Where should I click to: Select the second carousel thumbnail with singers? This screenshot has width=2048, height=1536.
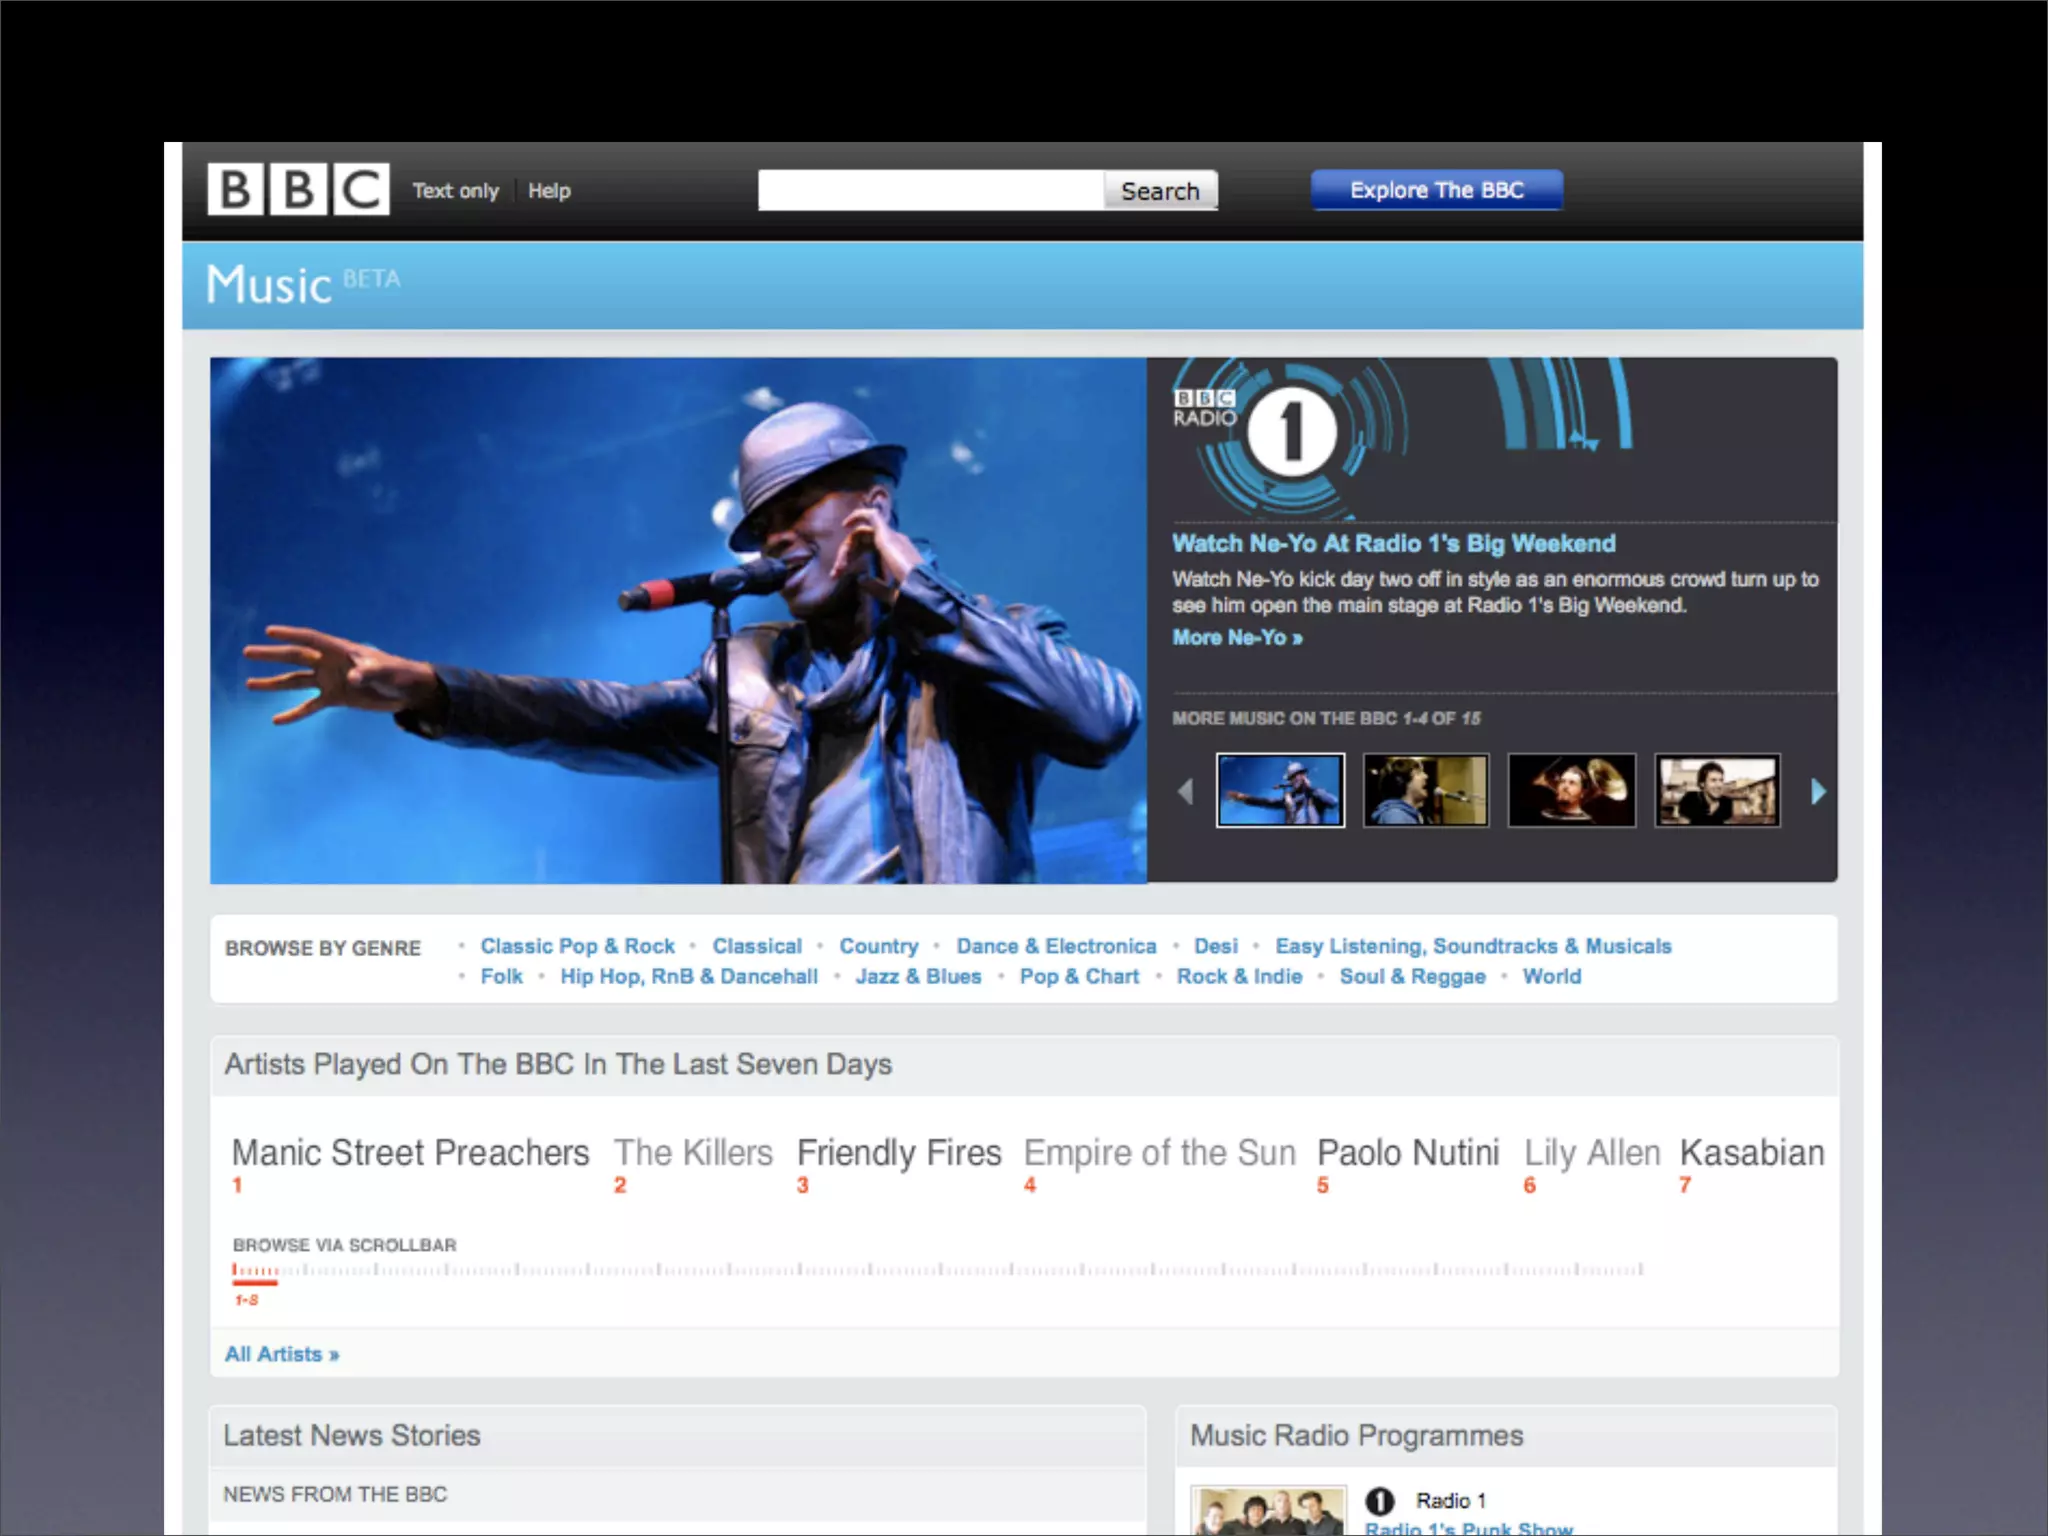1426,790
